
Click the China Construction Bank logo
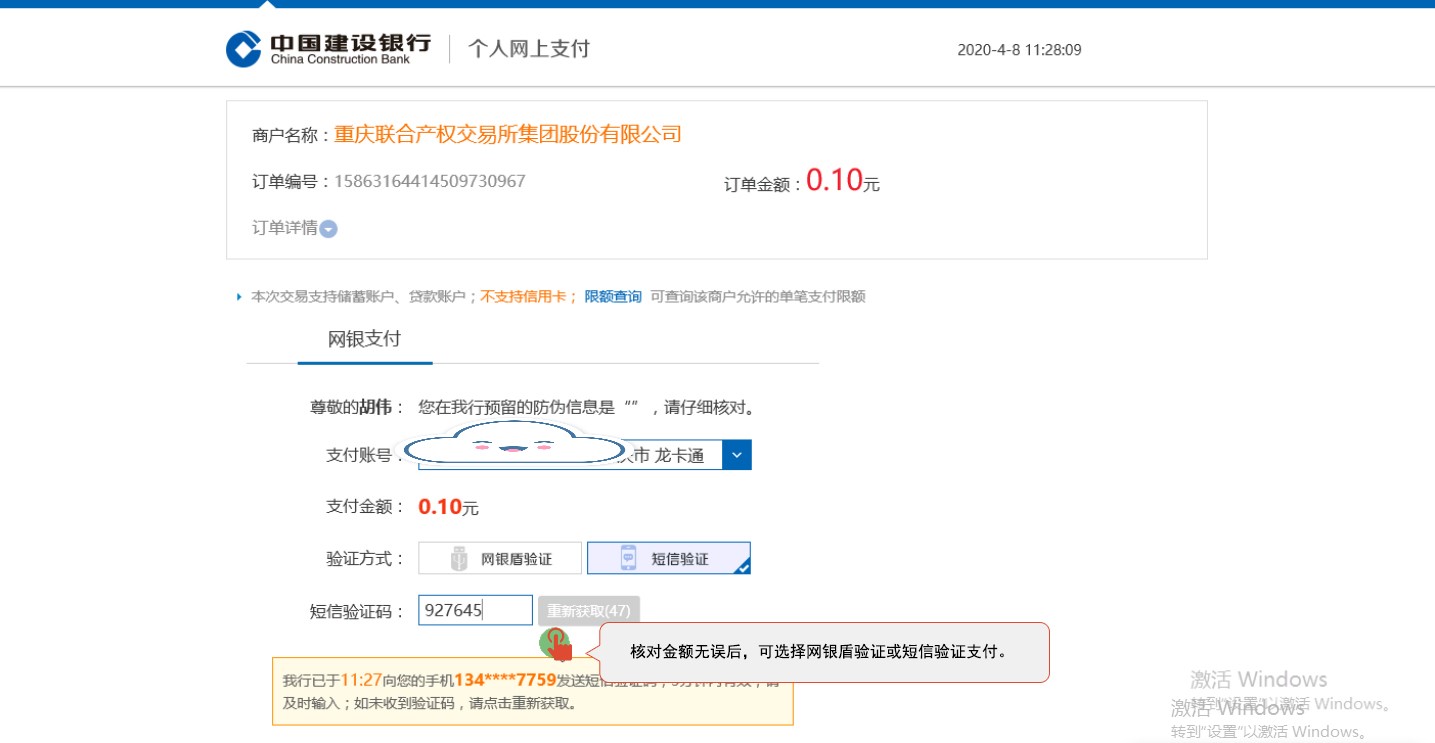(328, 48)
